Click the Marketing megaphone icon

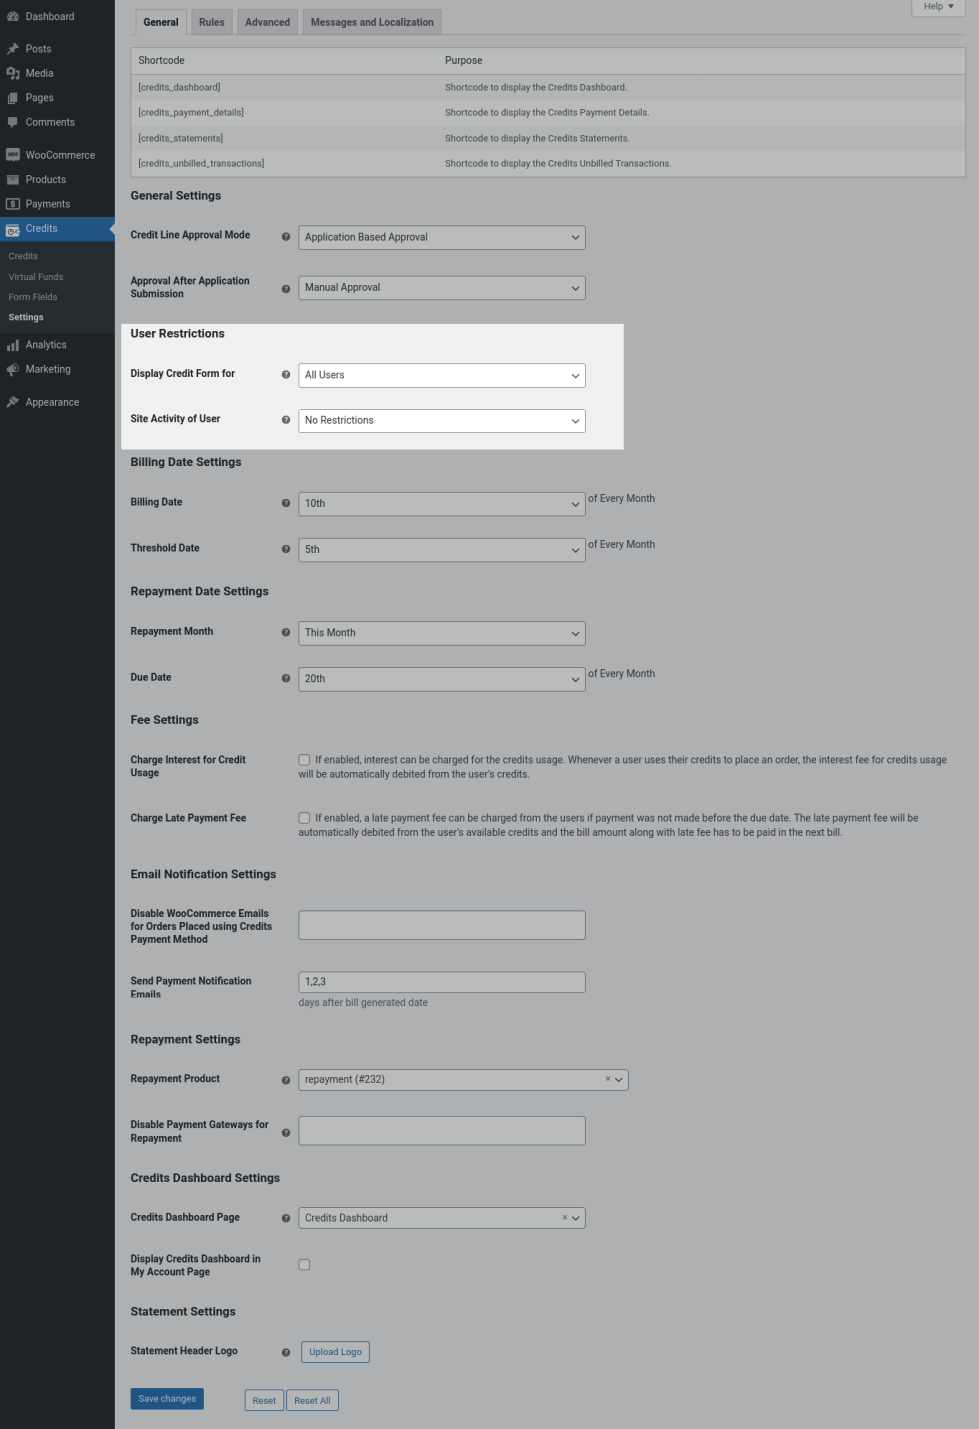coord(13,369)
